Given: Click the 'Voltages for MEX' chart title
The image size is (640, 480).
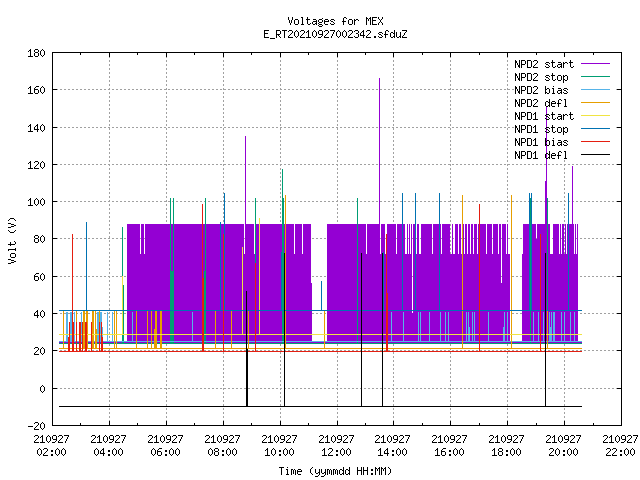Looking at the screenshot, I should (x=335, y=21).
